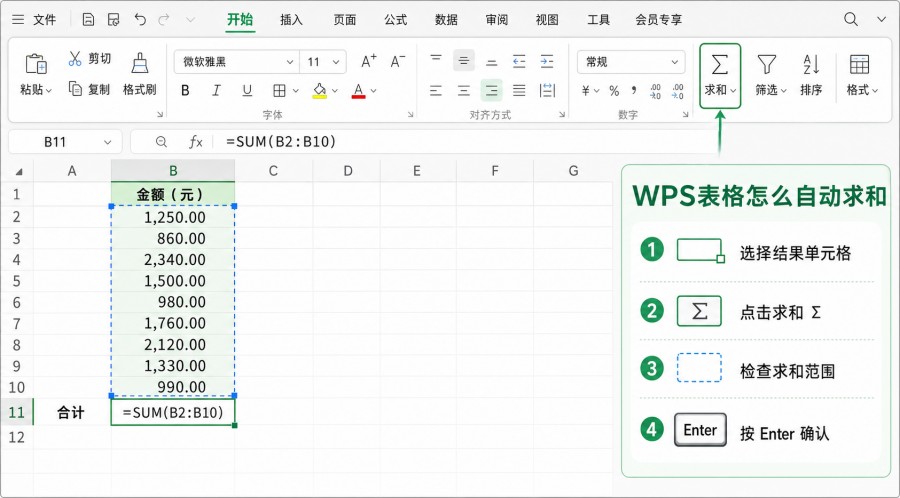Expand the font color dropdown arrow
Image resolution: width=900 pixels, height=498 pixels.
click(x=374, y=91)
